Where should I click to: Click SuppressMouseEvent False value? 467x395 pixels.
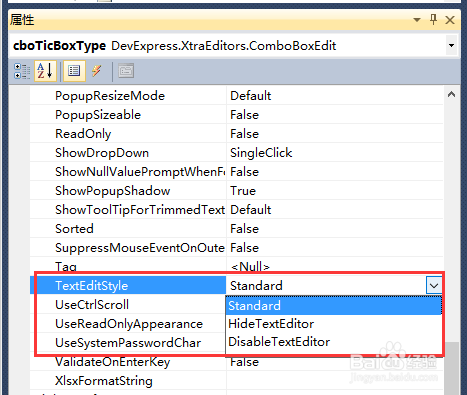click(335, 248)
